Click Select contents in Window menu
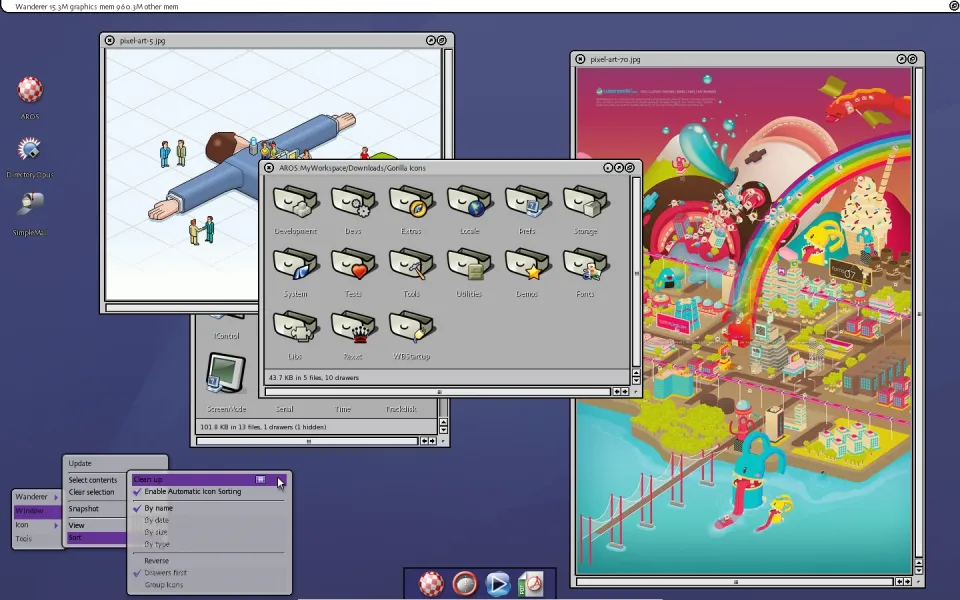The width and height of the screenshot is (960, 600). coord(93,480)
